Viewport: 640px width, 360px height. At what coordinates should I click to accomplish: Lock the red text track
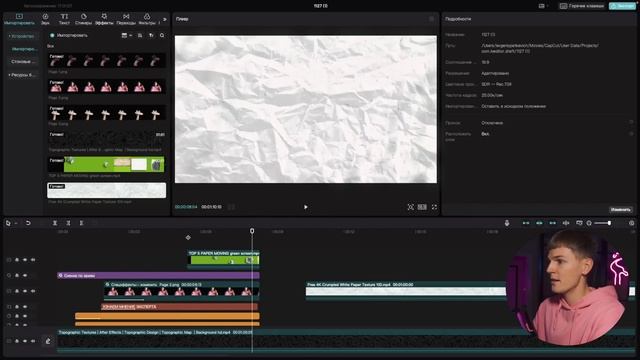17,307
